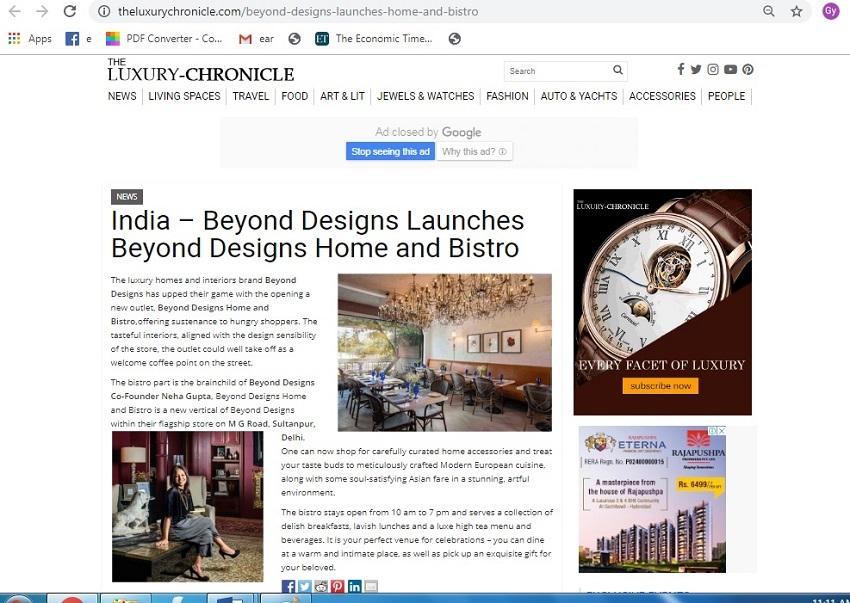Open the LIVING SPACES menu item
Image resolution: width=850 pixels, height=603 pixels.
(x=184, y=96)
